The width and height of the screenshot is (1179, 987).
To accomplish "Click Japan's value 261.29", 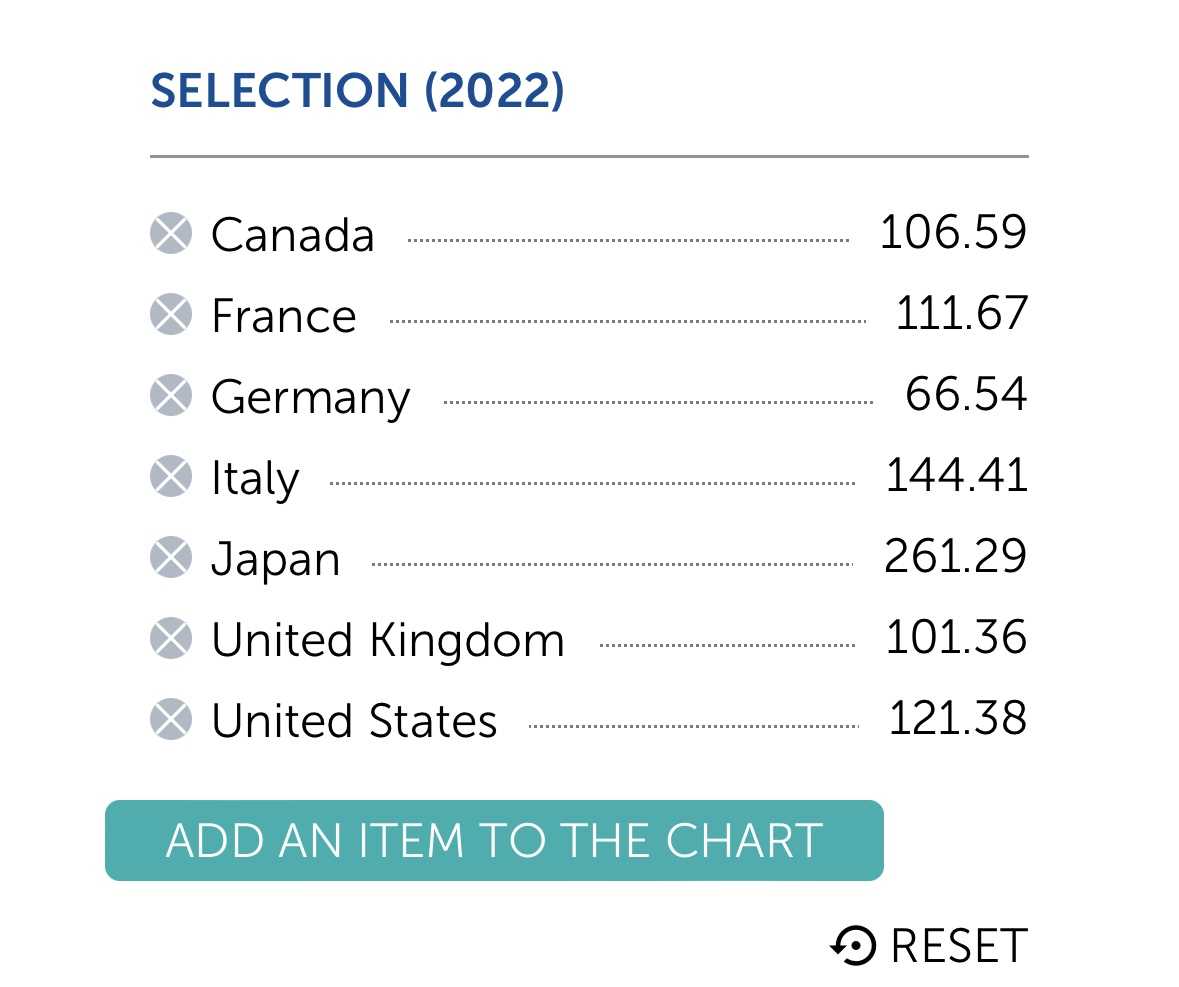I will [x=955, y=556].
